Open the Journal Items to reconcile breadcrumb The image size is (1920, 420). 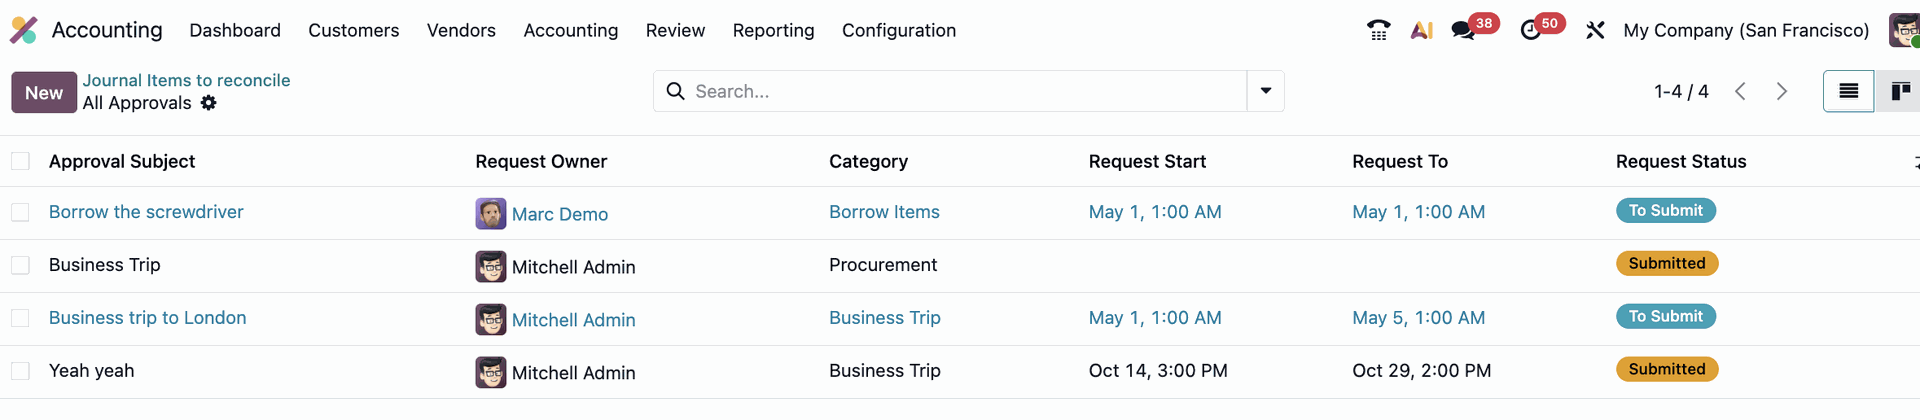(x=186, y=80)
